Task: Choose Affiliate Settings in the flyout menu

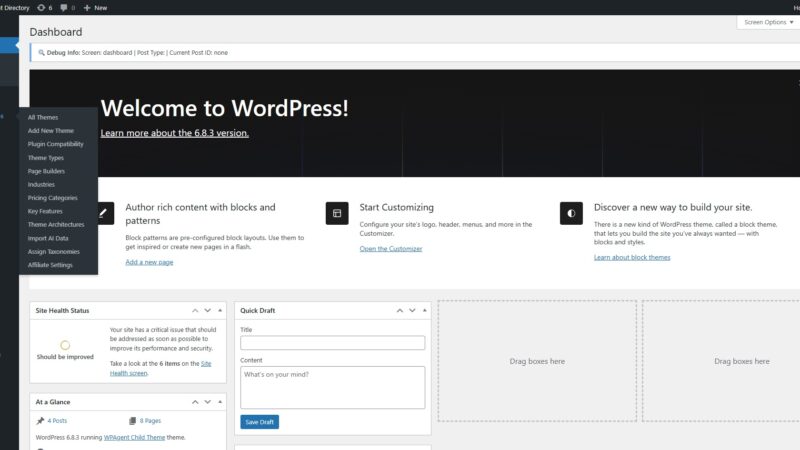Action: tap(50, 265)
